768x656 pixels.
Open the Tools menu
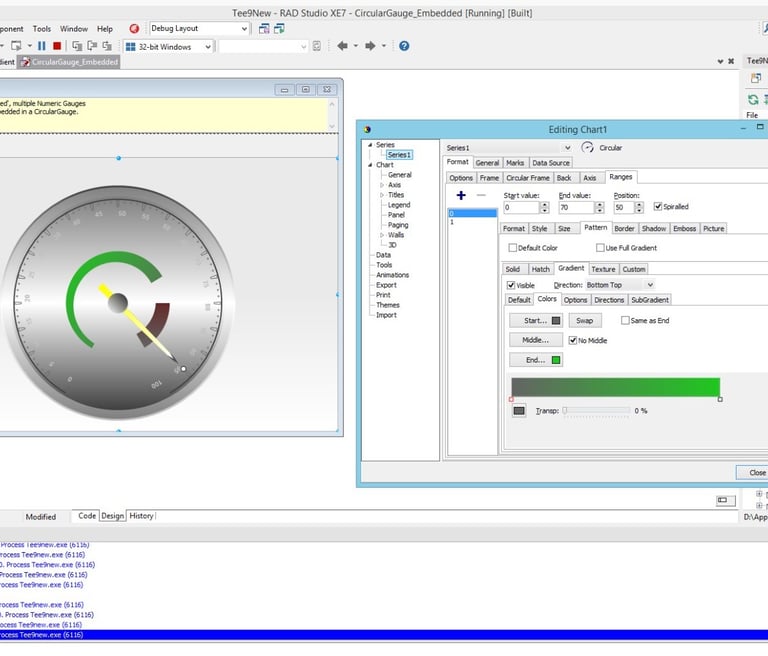(42, 29)
